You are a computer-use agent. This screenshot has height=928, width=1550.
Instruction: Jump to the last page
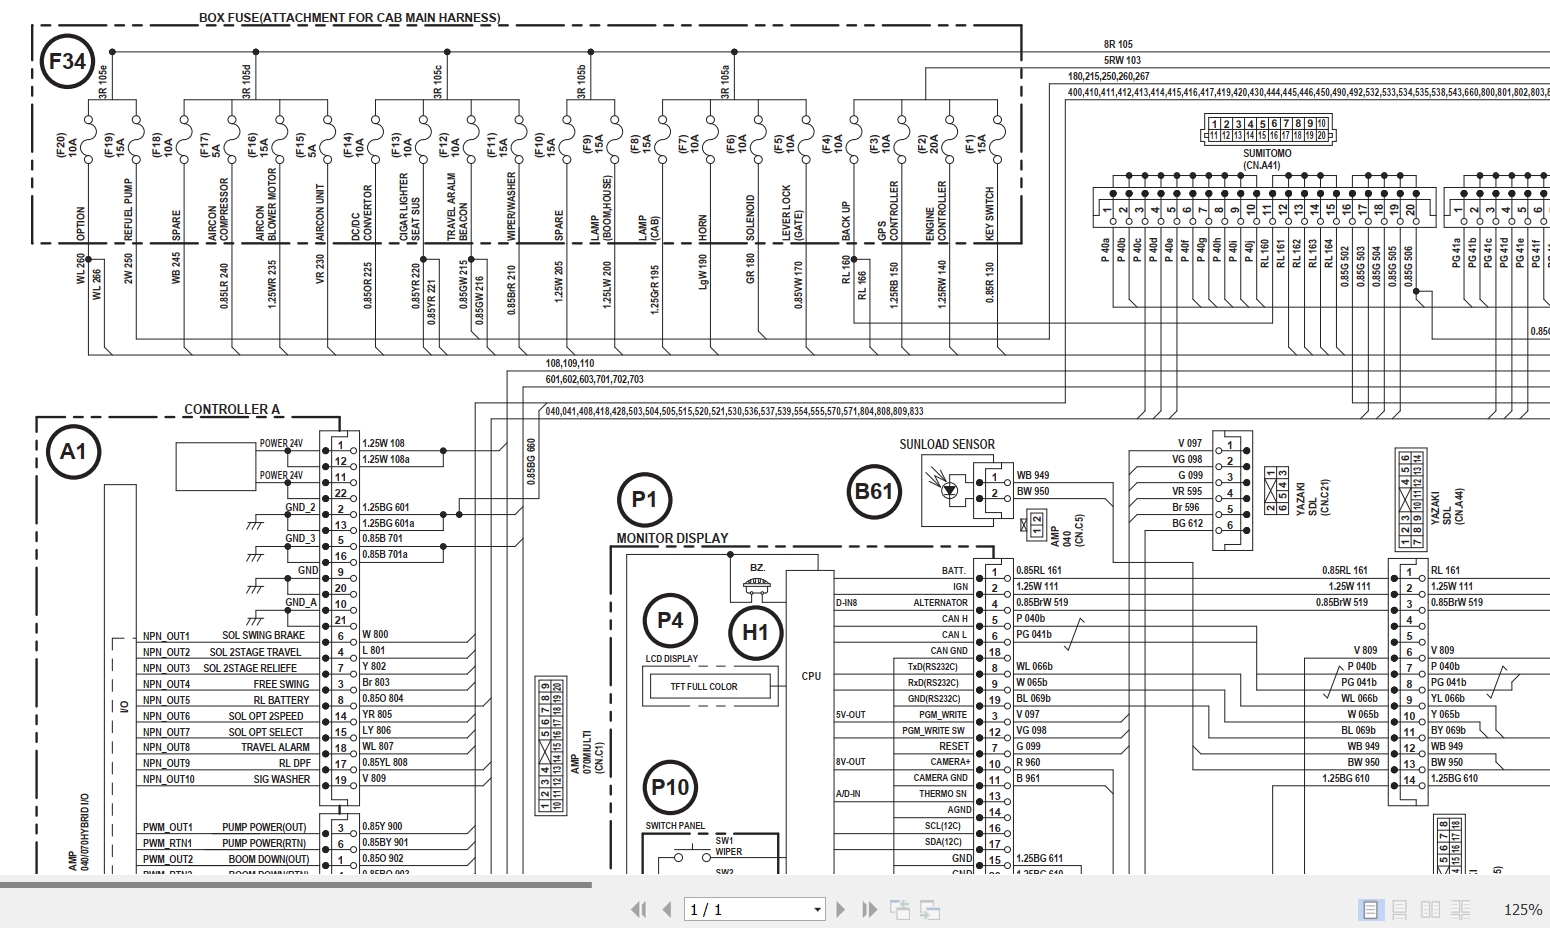pyautogui.click(x=867, y=910)
